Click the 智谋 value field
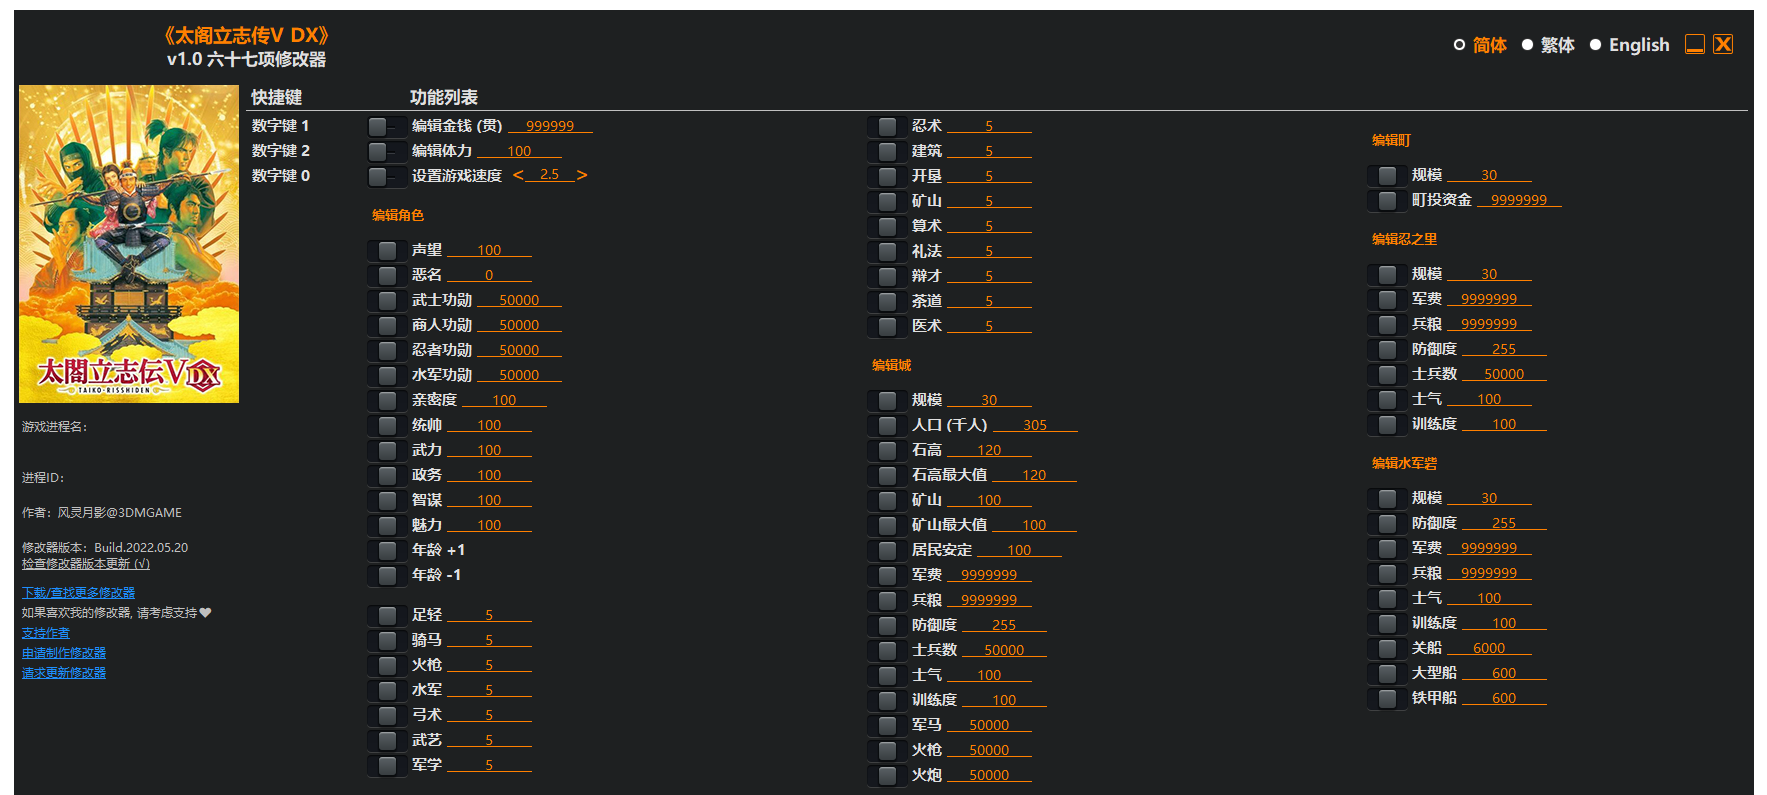Viewport: 1767px width, 795px height. point(489,500)
